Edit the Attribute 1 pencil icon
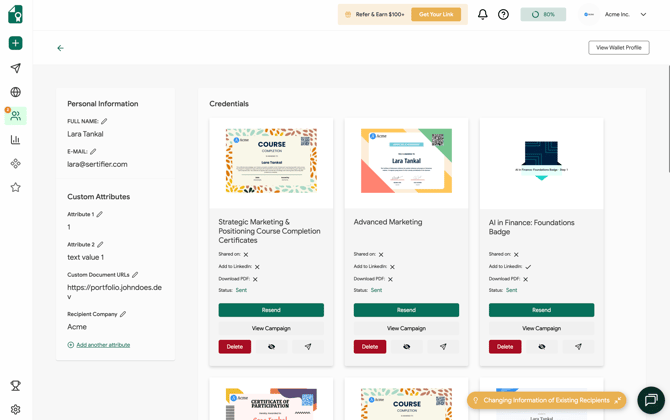Viewport: 670px width, 420px height. coord(100,214)
